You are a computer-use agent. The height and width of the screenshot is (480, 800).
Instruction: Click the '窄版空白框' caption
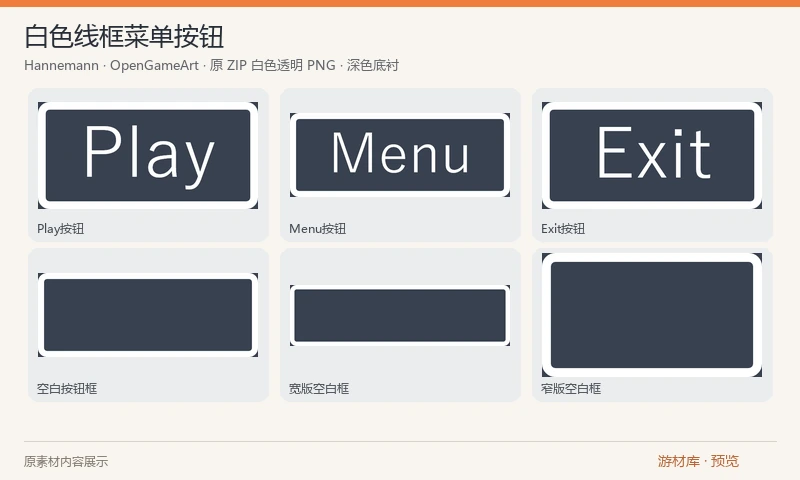571,389
